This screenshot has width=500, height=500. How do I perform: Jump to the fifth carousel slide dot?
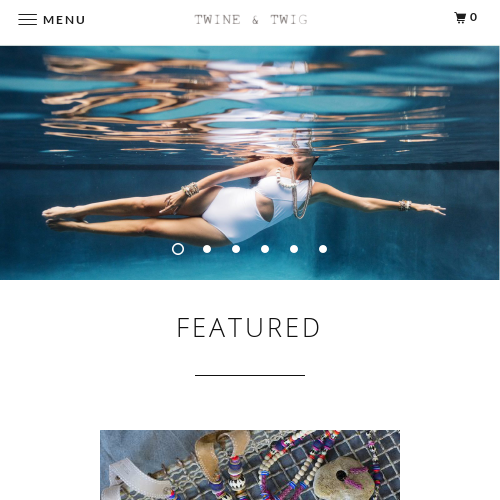pyautogui.click(x=294, y=249)
